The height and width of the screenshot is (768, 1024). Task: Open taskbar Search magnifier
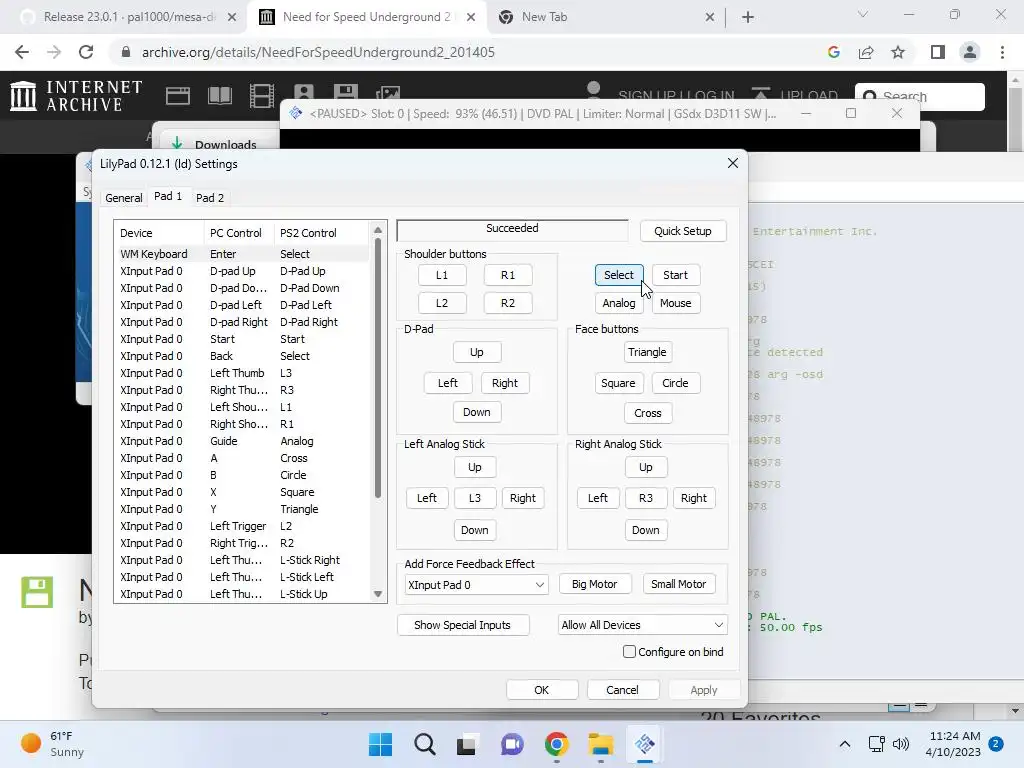pos(424,744)
